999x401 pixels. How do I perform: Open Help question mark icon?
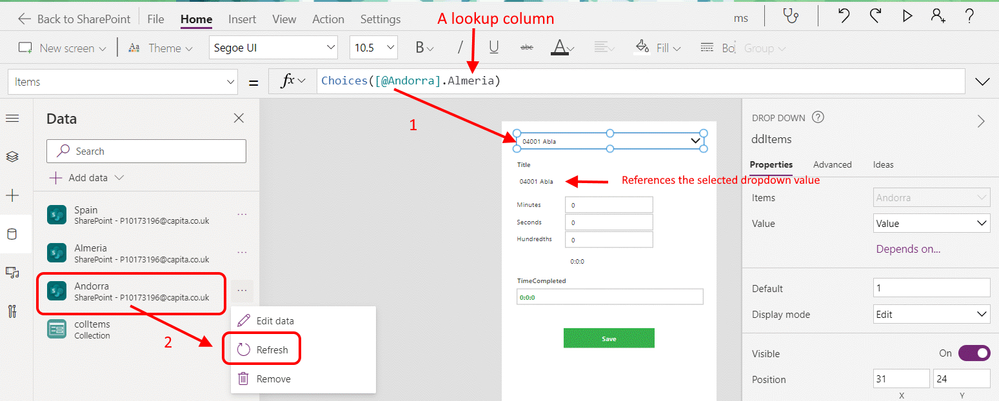(970, 18)
